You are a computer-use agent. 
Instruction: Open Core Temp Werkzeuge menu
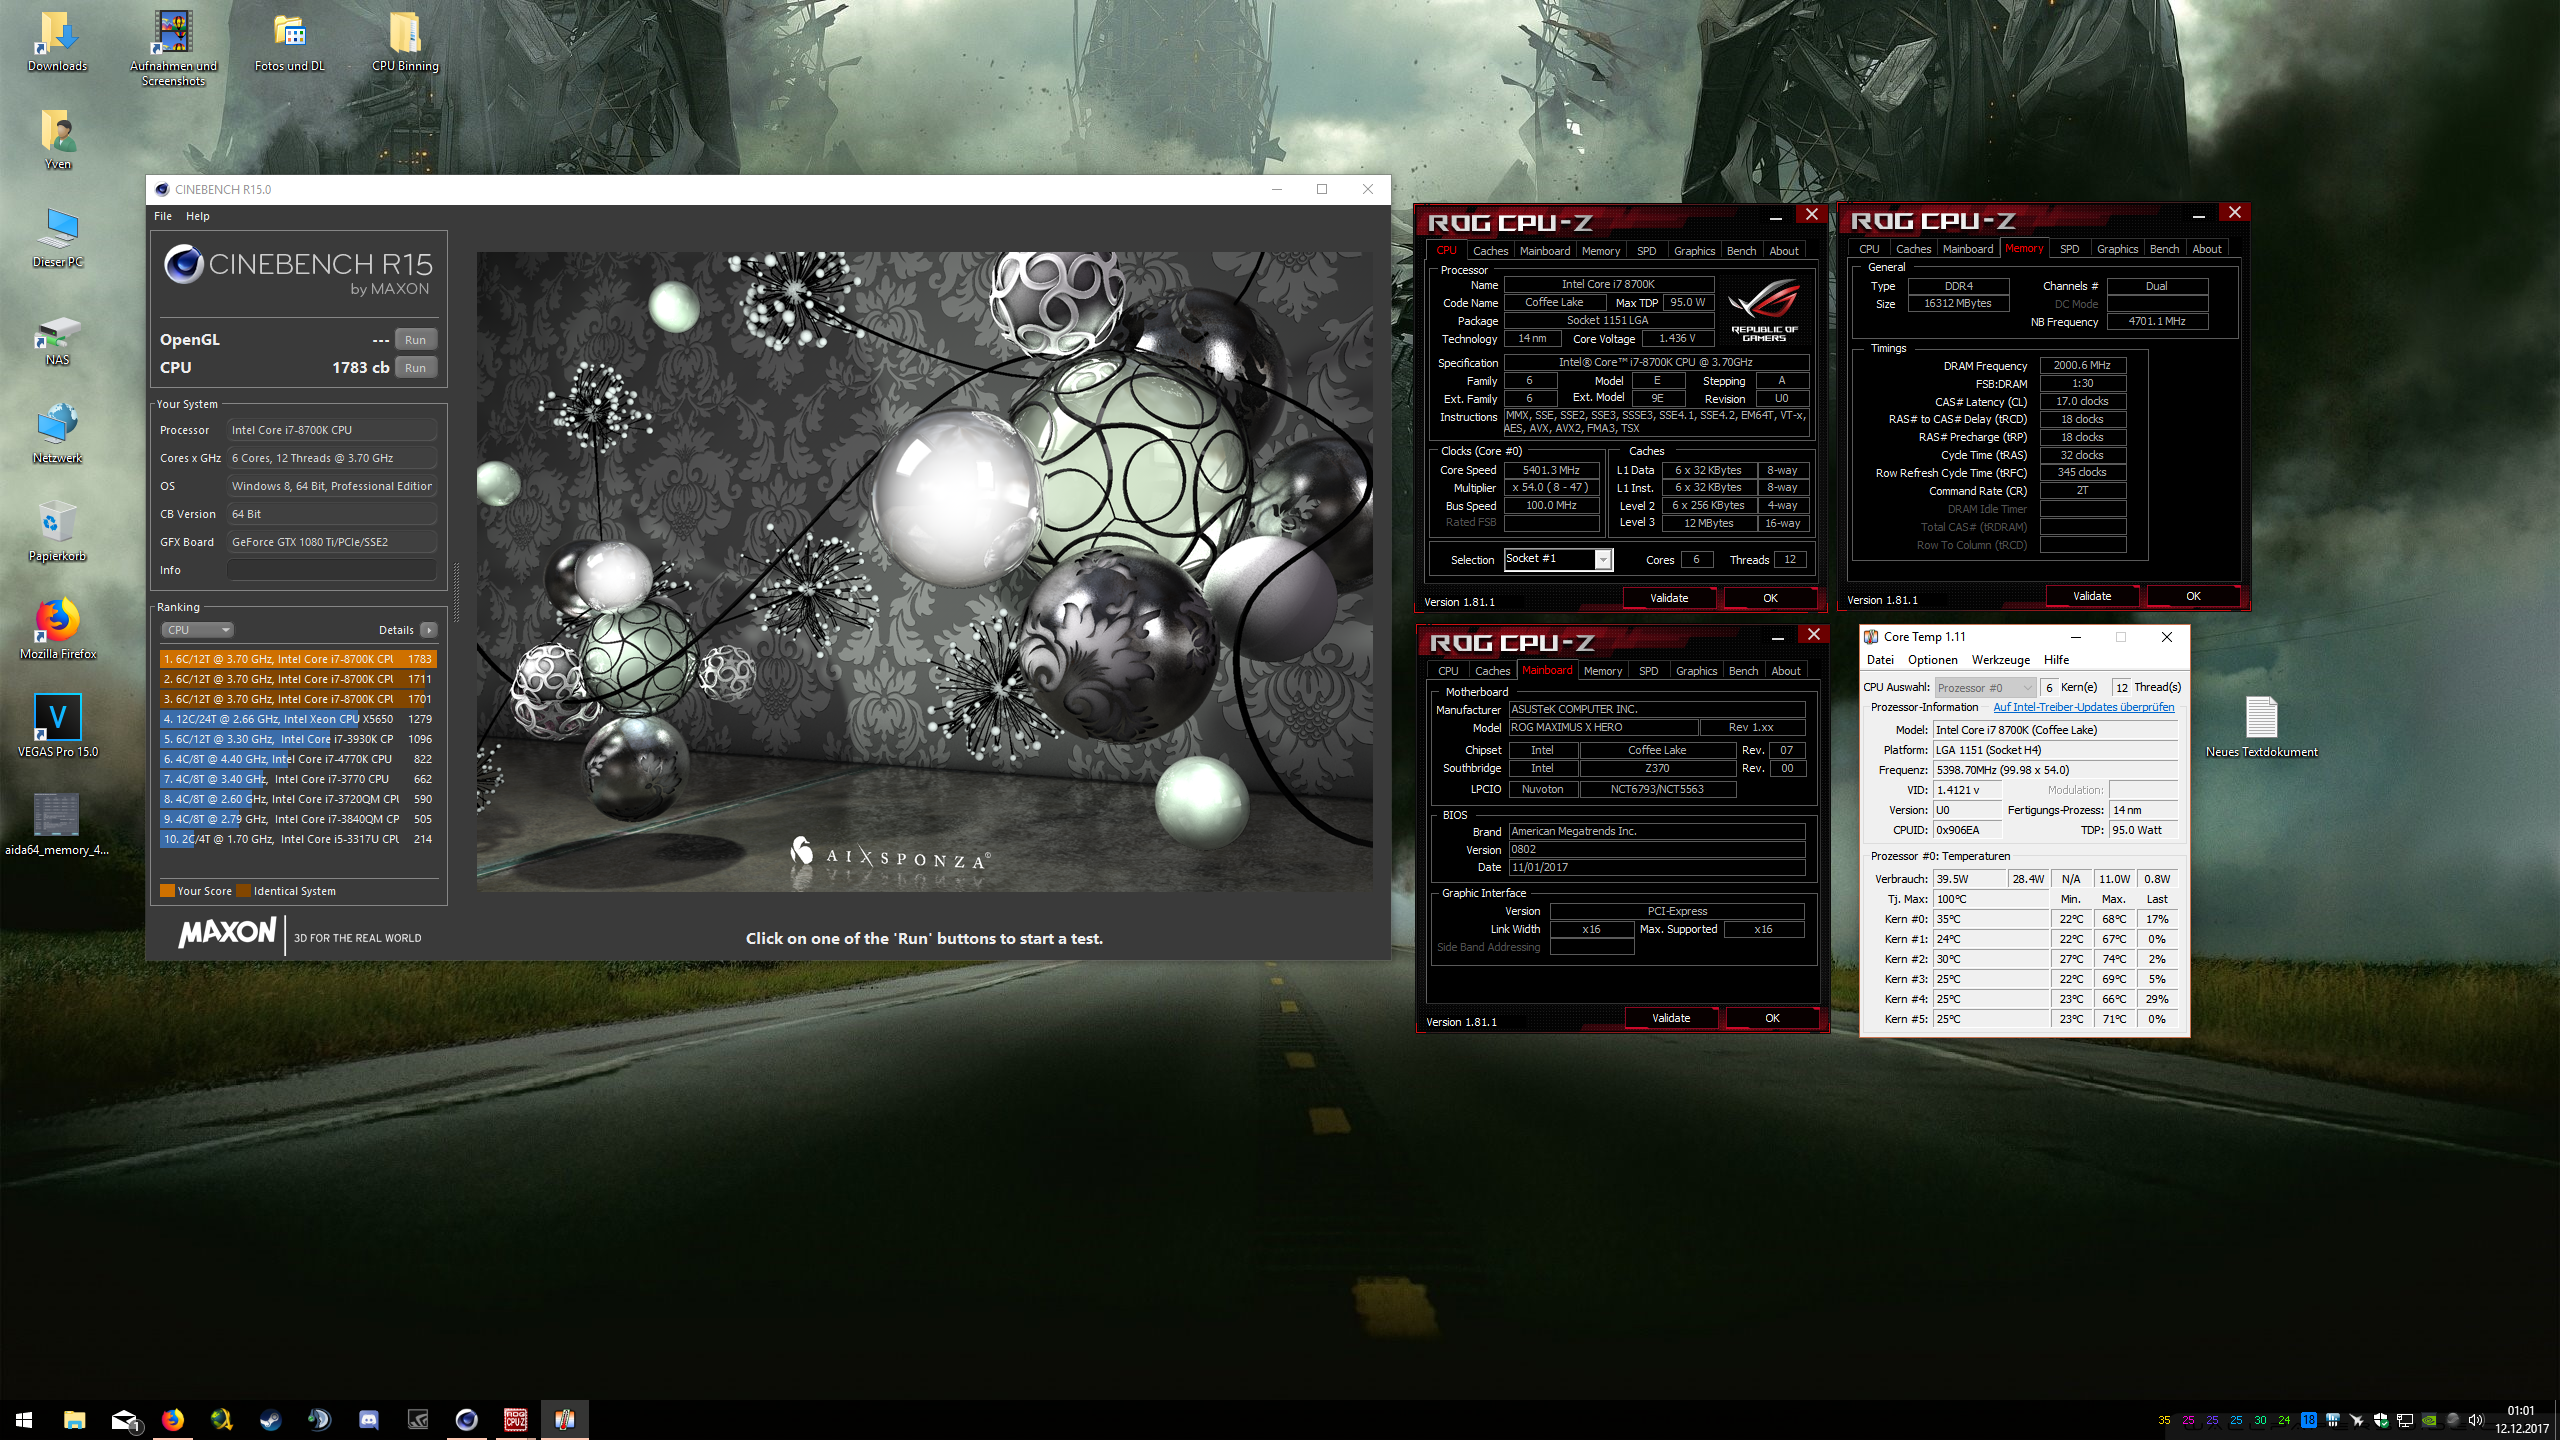(2000, 660)
